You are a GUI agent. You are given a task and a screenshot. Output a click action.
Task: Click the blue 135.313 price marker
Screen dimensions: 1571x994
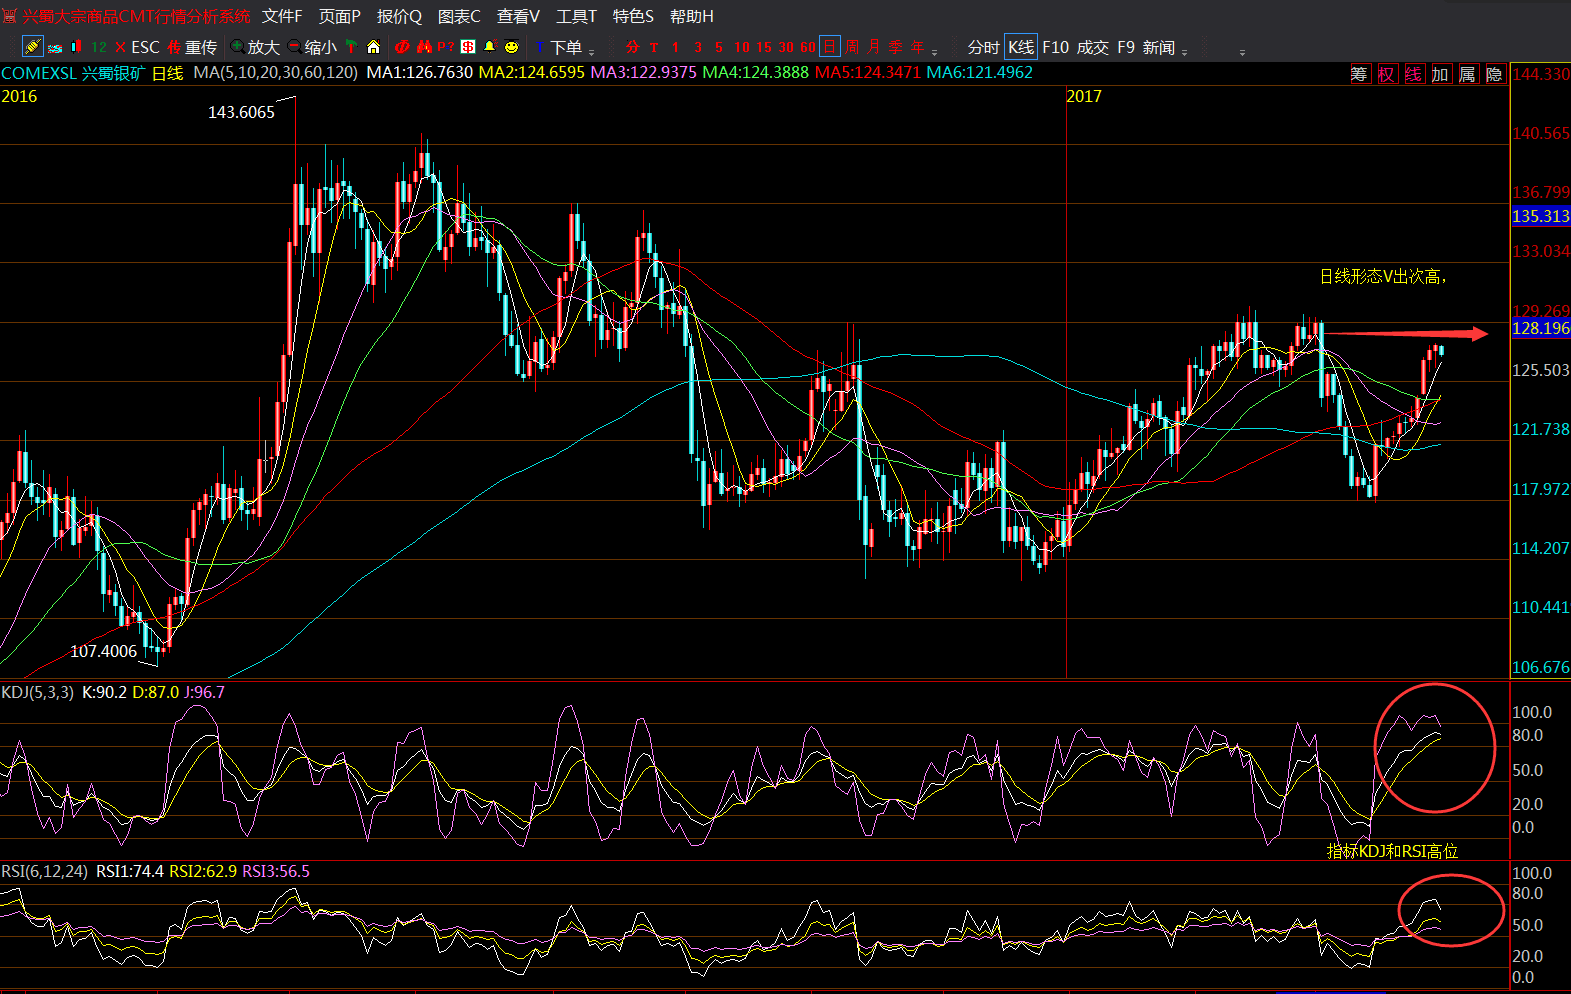click(x=1540, y=216)
